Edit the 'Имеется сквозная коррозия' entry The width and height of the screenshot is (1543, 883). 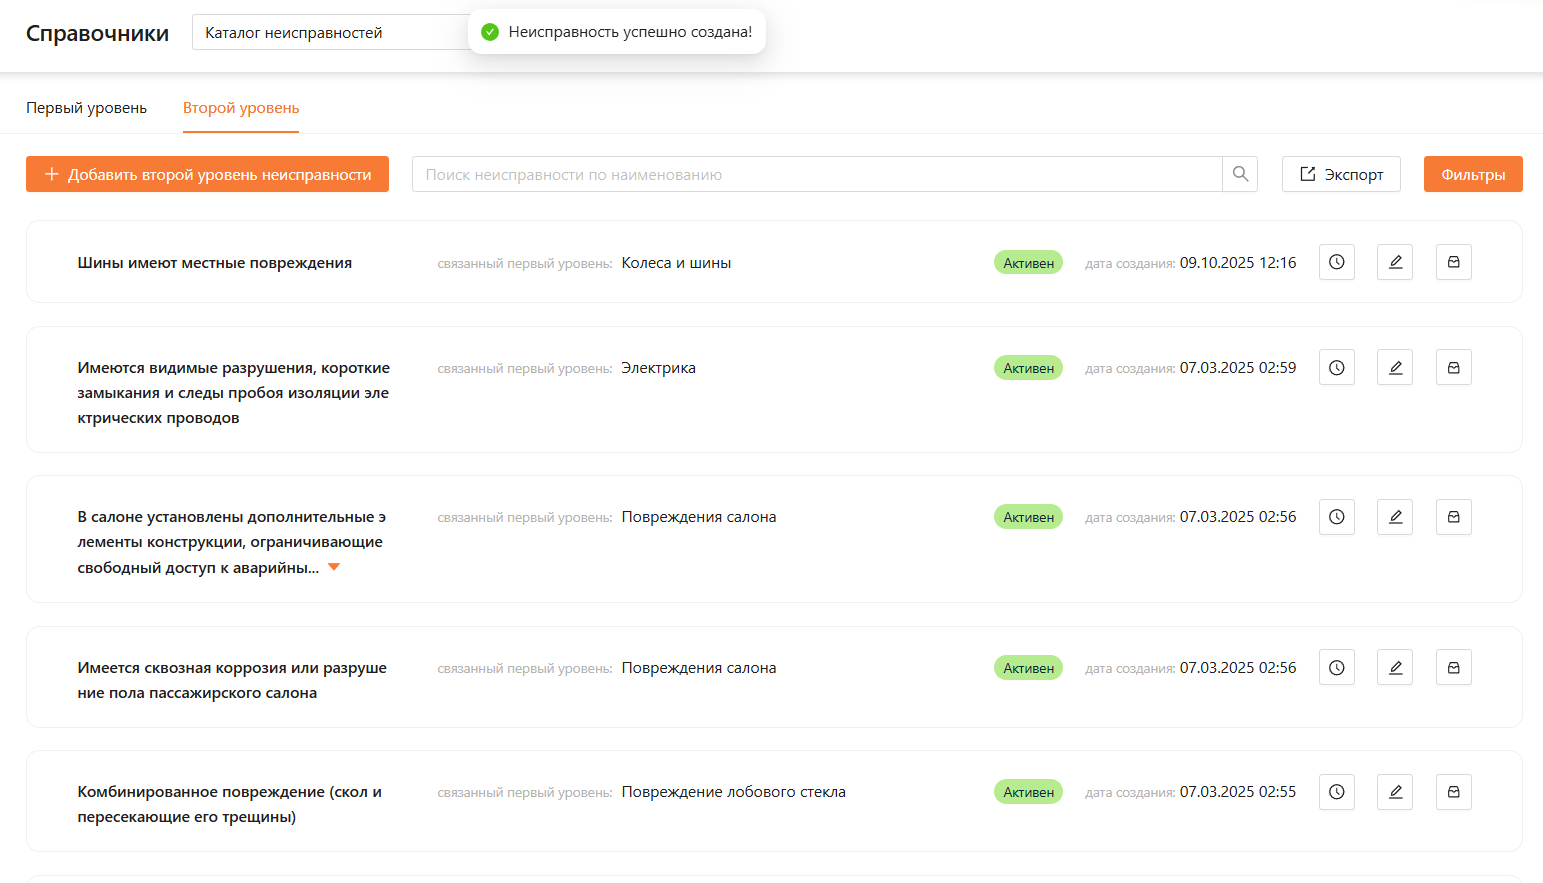(x=1395, y=668)
